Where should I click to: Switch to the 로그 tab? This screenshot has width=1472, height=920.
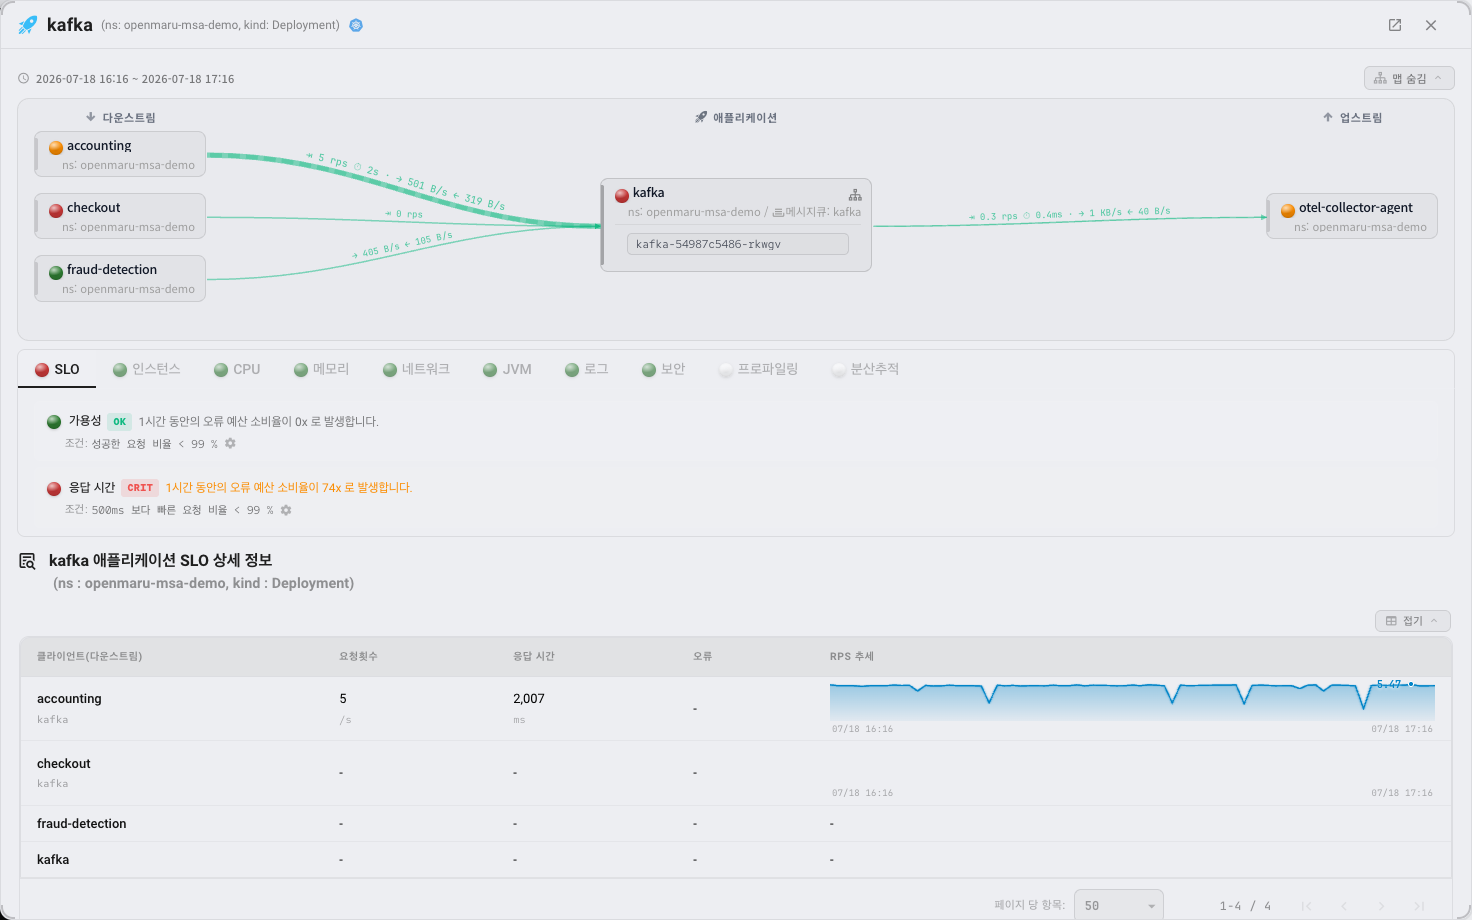point(587,369)
